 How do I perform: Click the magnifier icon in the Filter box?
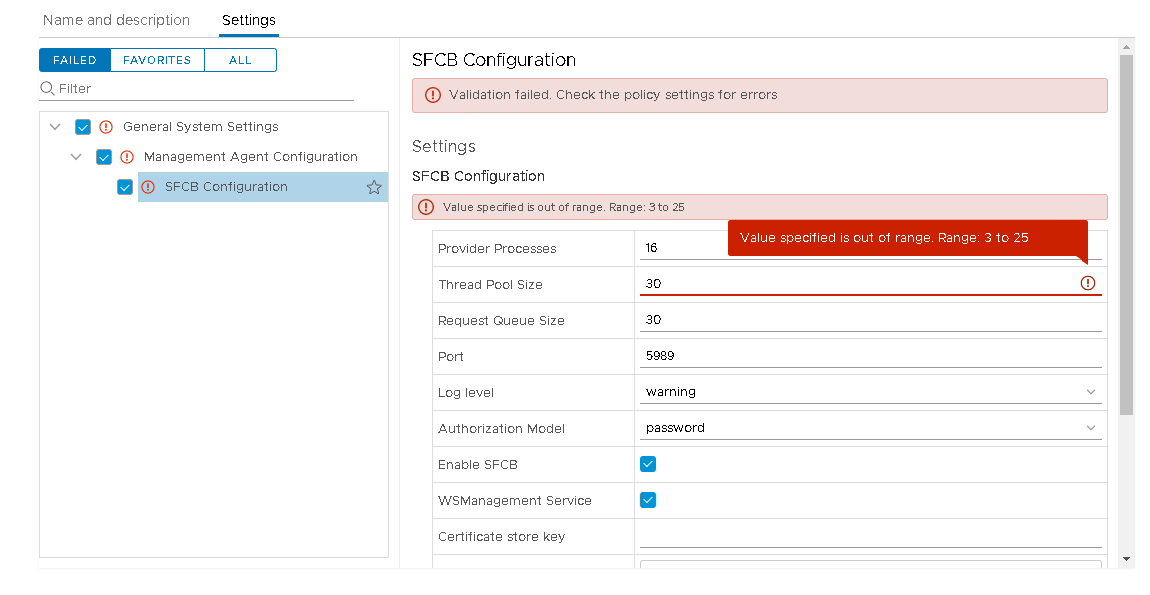tap(46, 88)
